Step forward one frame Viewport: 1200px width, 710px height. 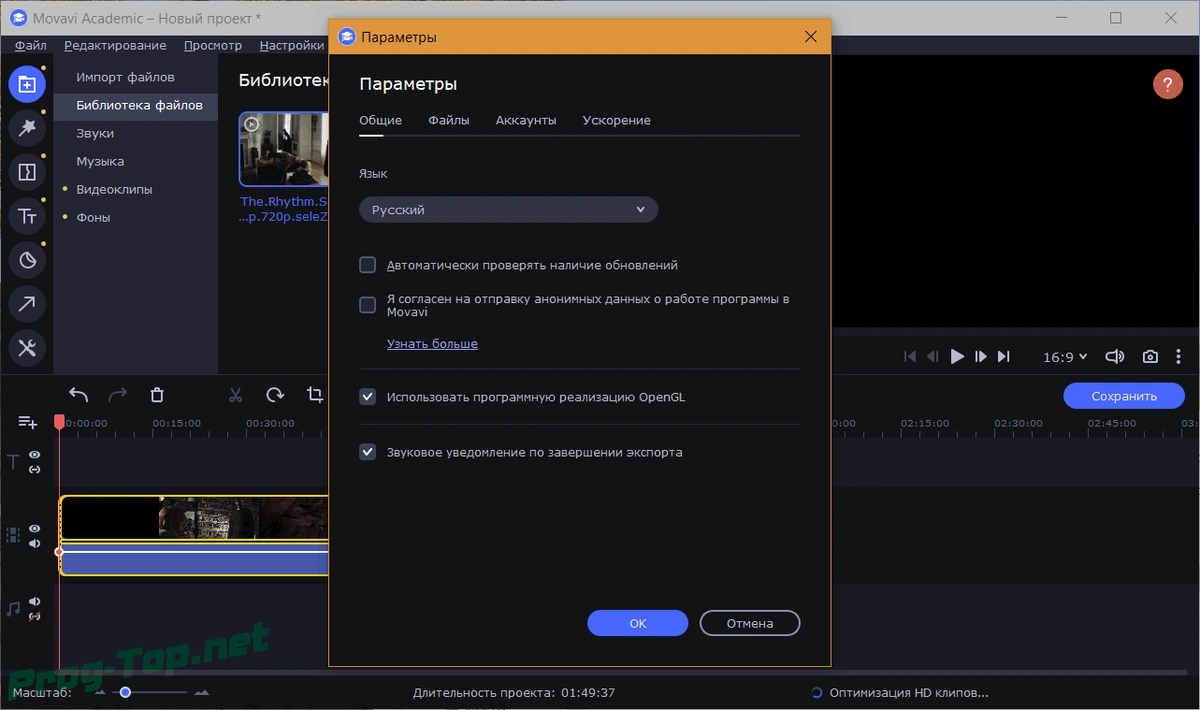pyautogui.click(x=981, y=357)
